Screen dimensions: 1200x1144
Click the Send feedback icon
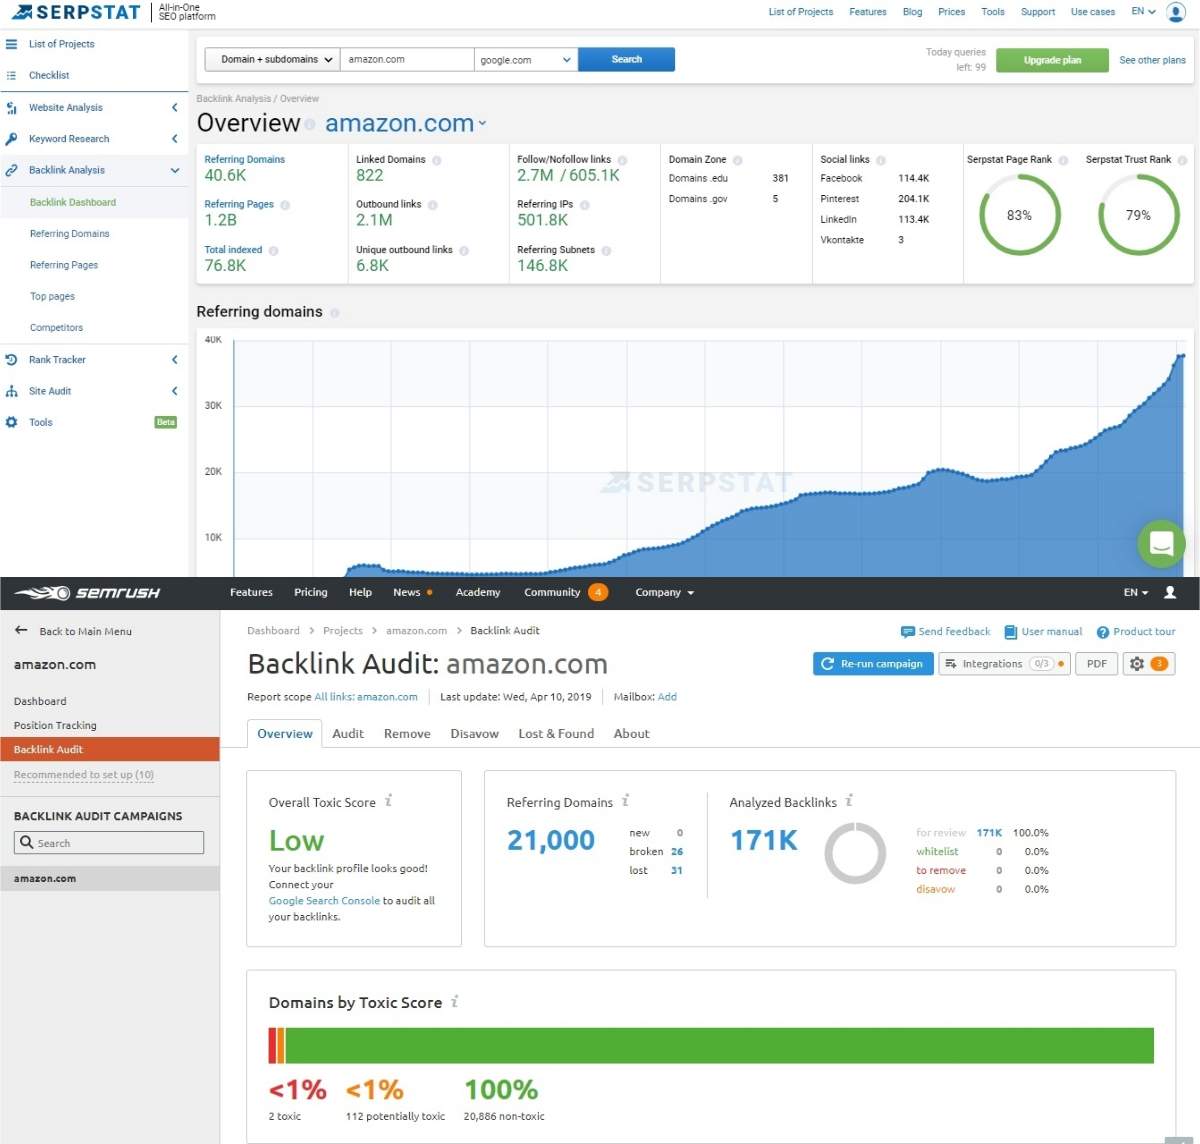(908, 631)
